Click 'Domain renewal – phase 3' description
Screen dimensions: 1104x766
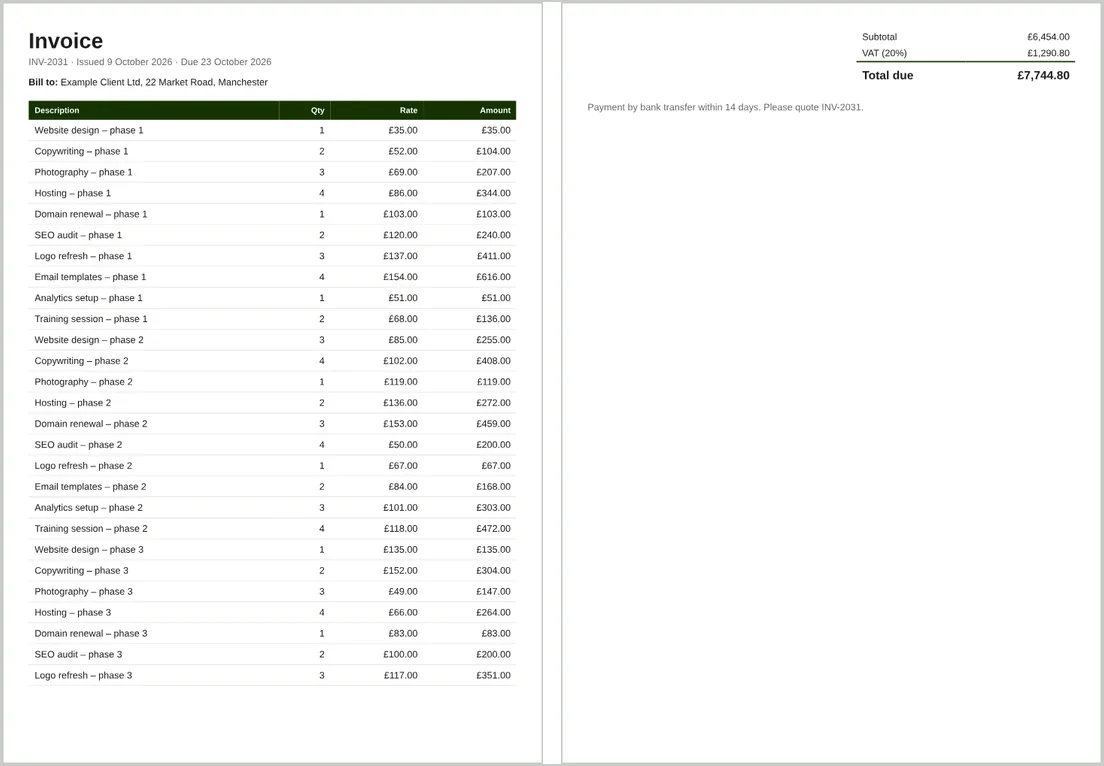(x=91, y=634)
